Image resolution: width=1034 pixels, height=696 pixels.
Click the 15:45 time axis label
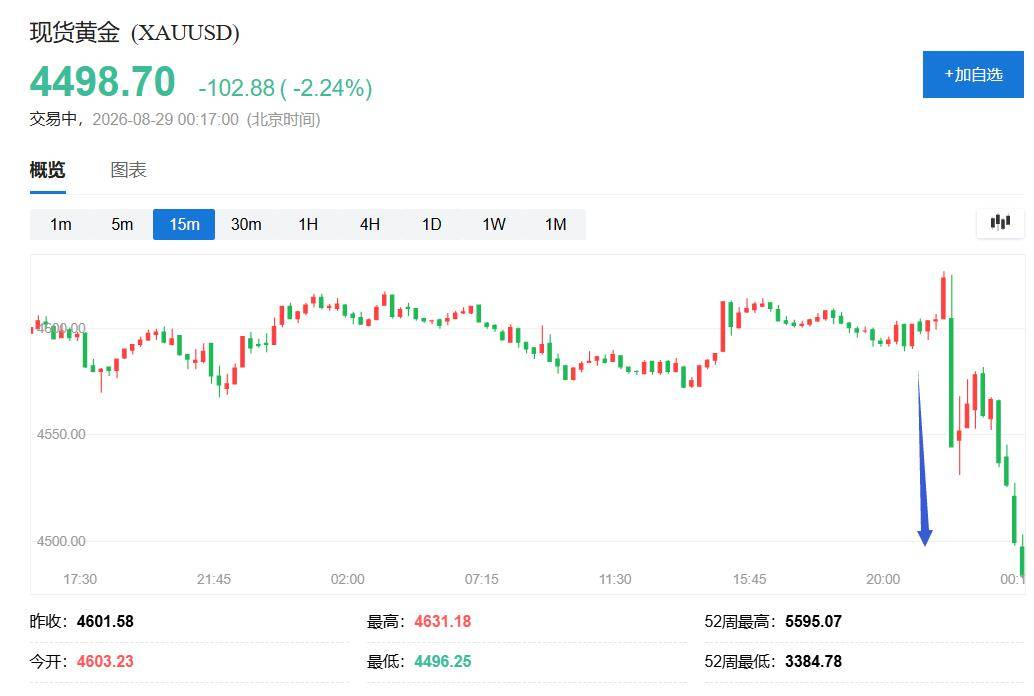point(749,579)
